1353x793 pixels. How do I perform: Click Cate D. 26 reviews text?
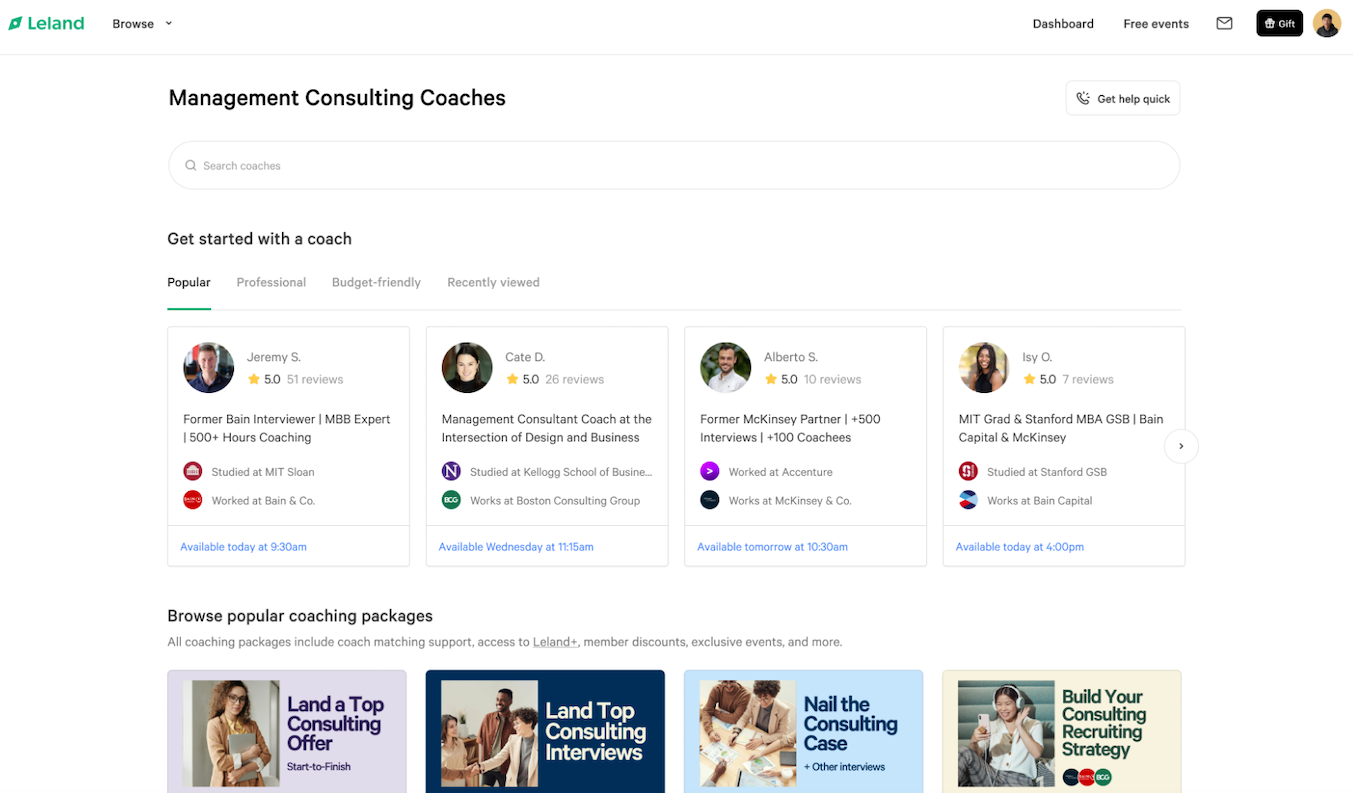[x=574, y=379]
